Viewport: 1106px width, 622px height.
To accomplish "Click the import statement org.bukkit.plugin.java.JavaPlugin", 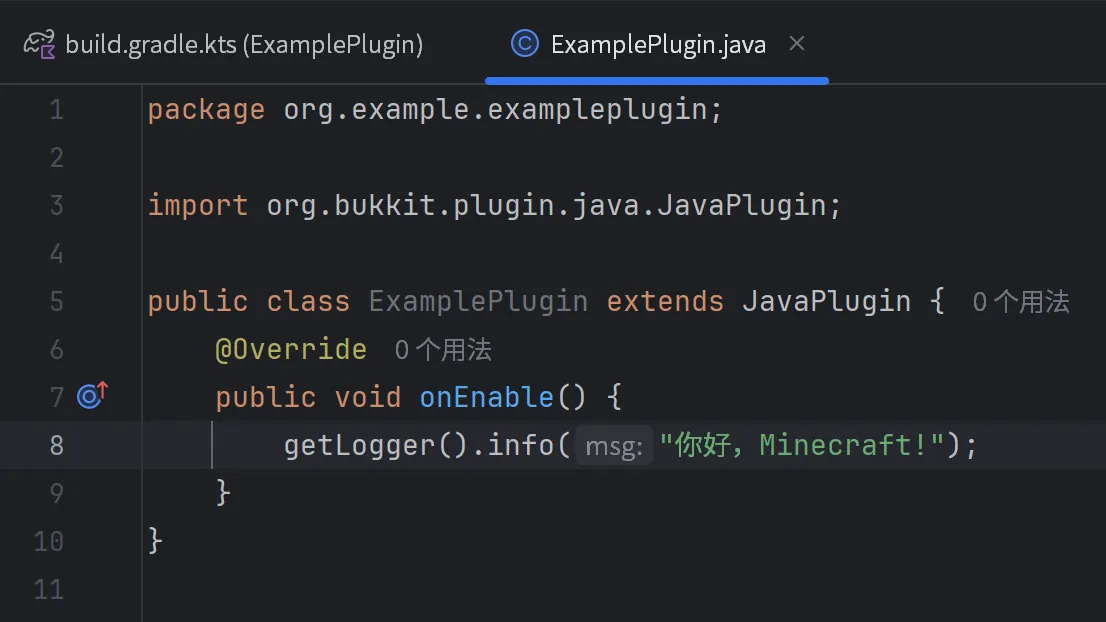I will (x=546, y=206).
